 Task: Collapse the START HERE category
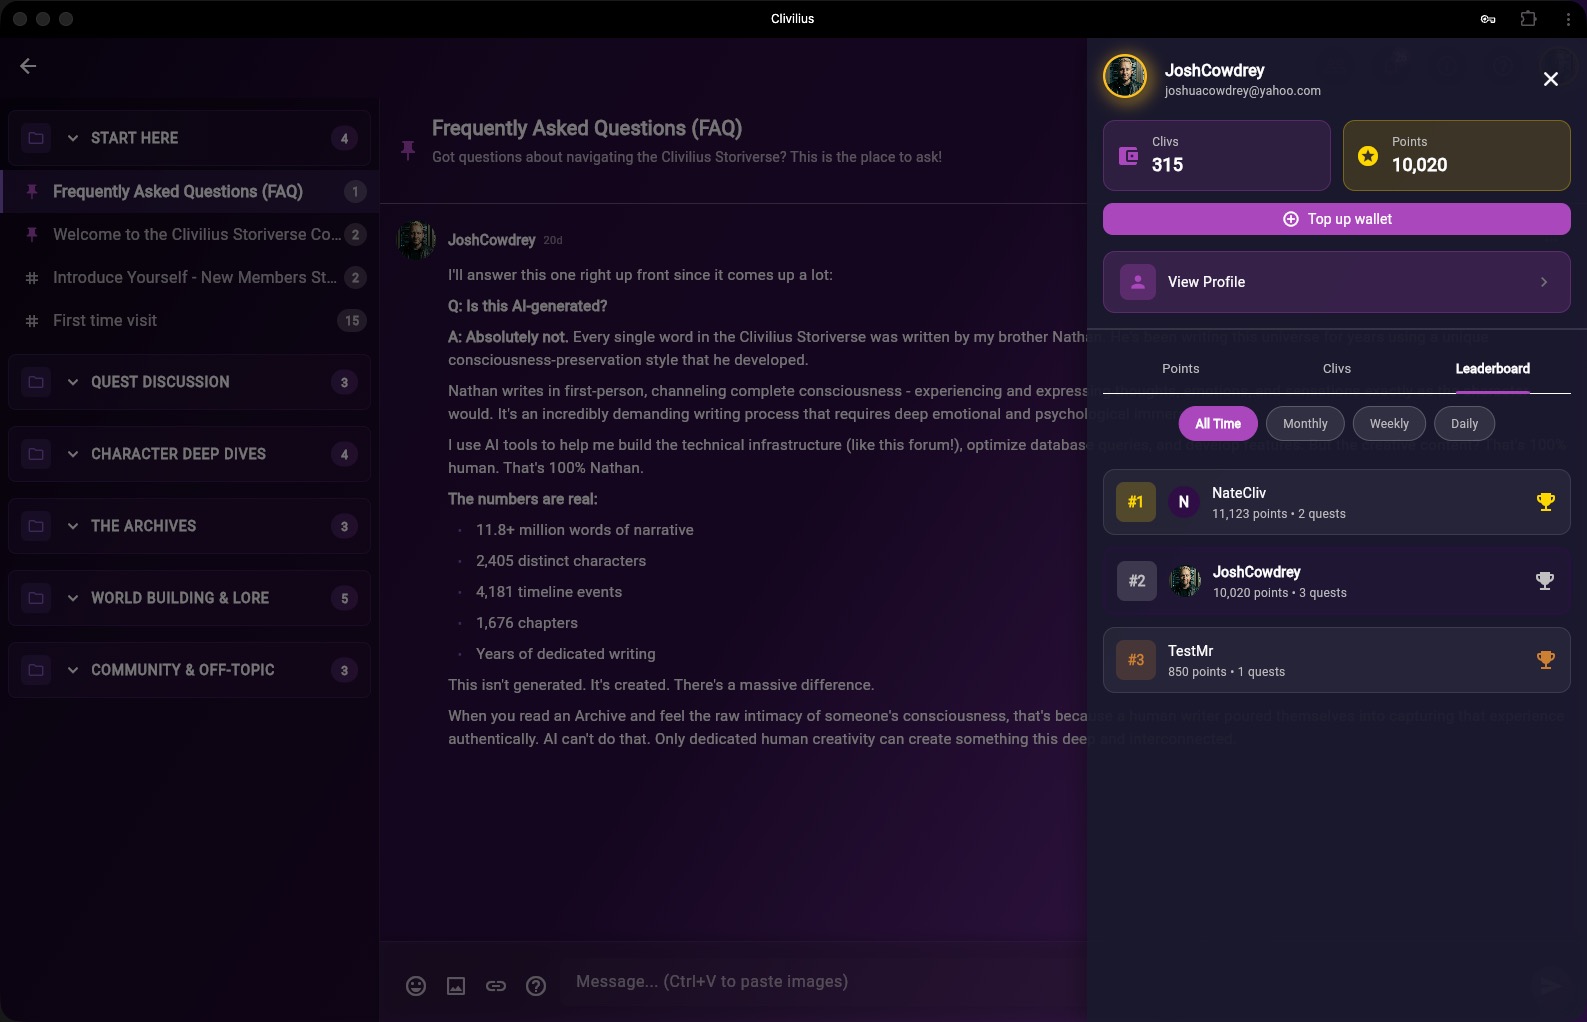coord(73,138)
